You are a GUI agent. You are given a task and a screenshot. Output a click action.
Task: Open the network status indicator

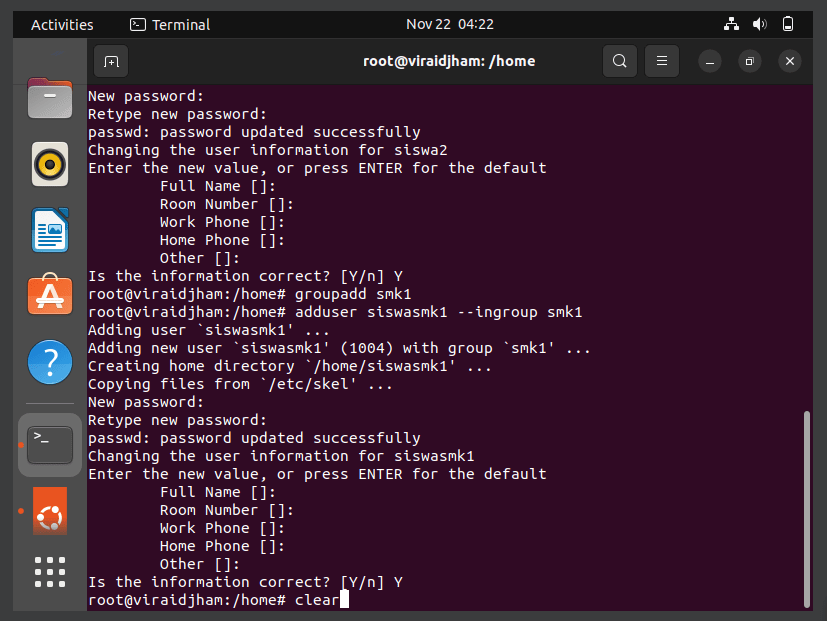click(731, 24)
